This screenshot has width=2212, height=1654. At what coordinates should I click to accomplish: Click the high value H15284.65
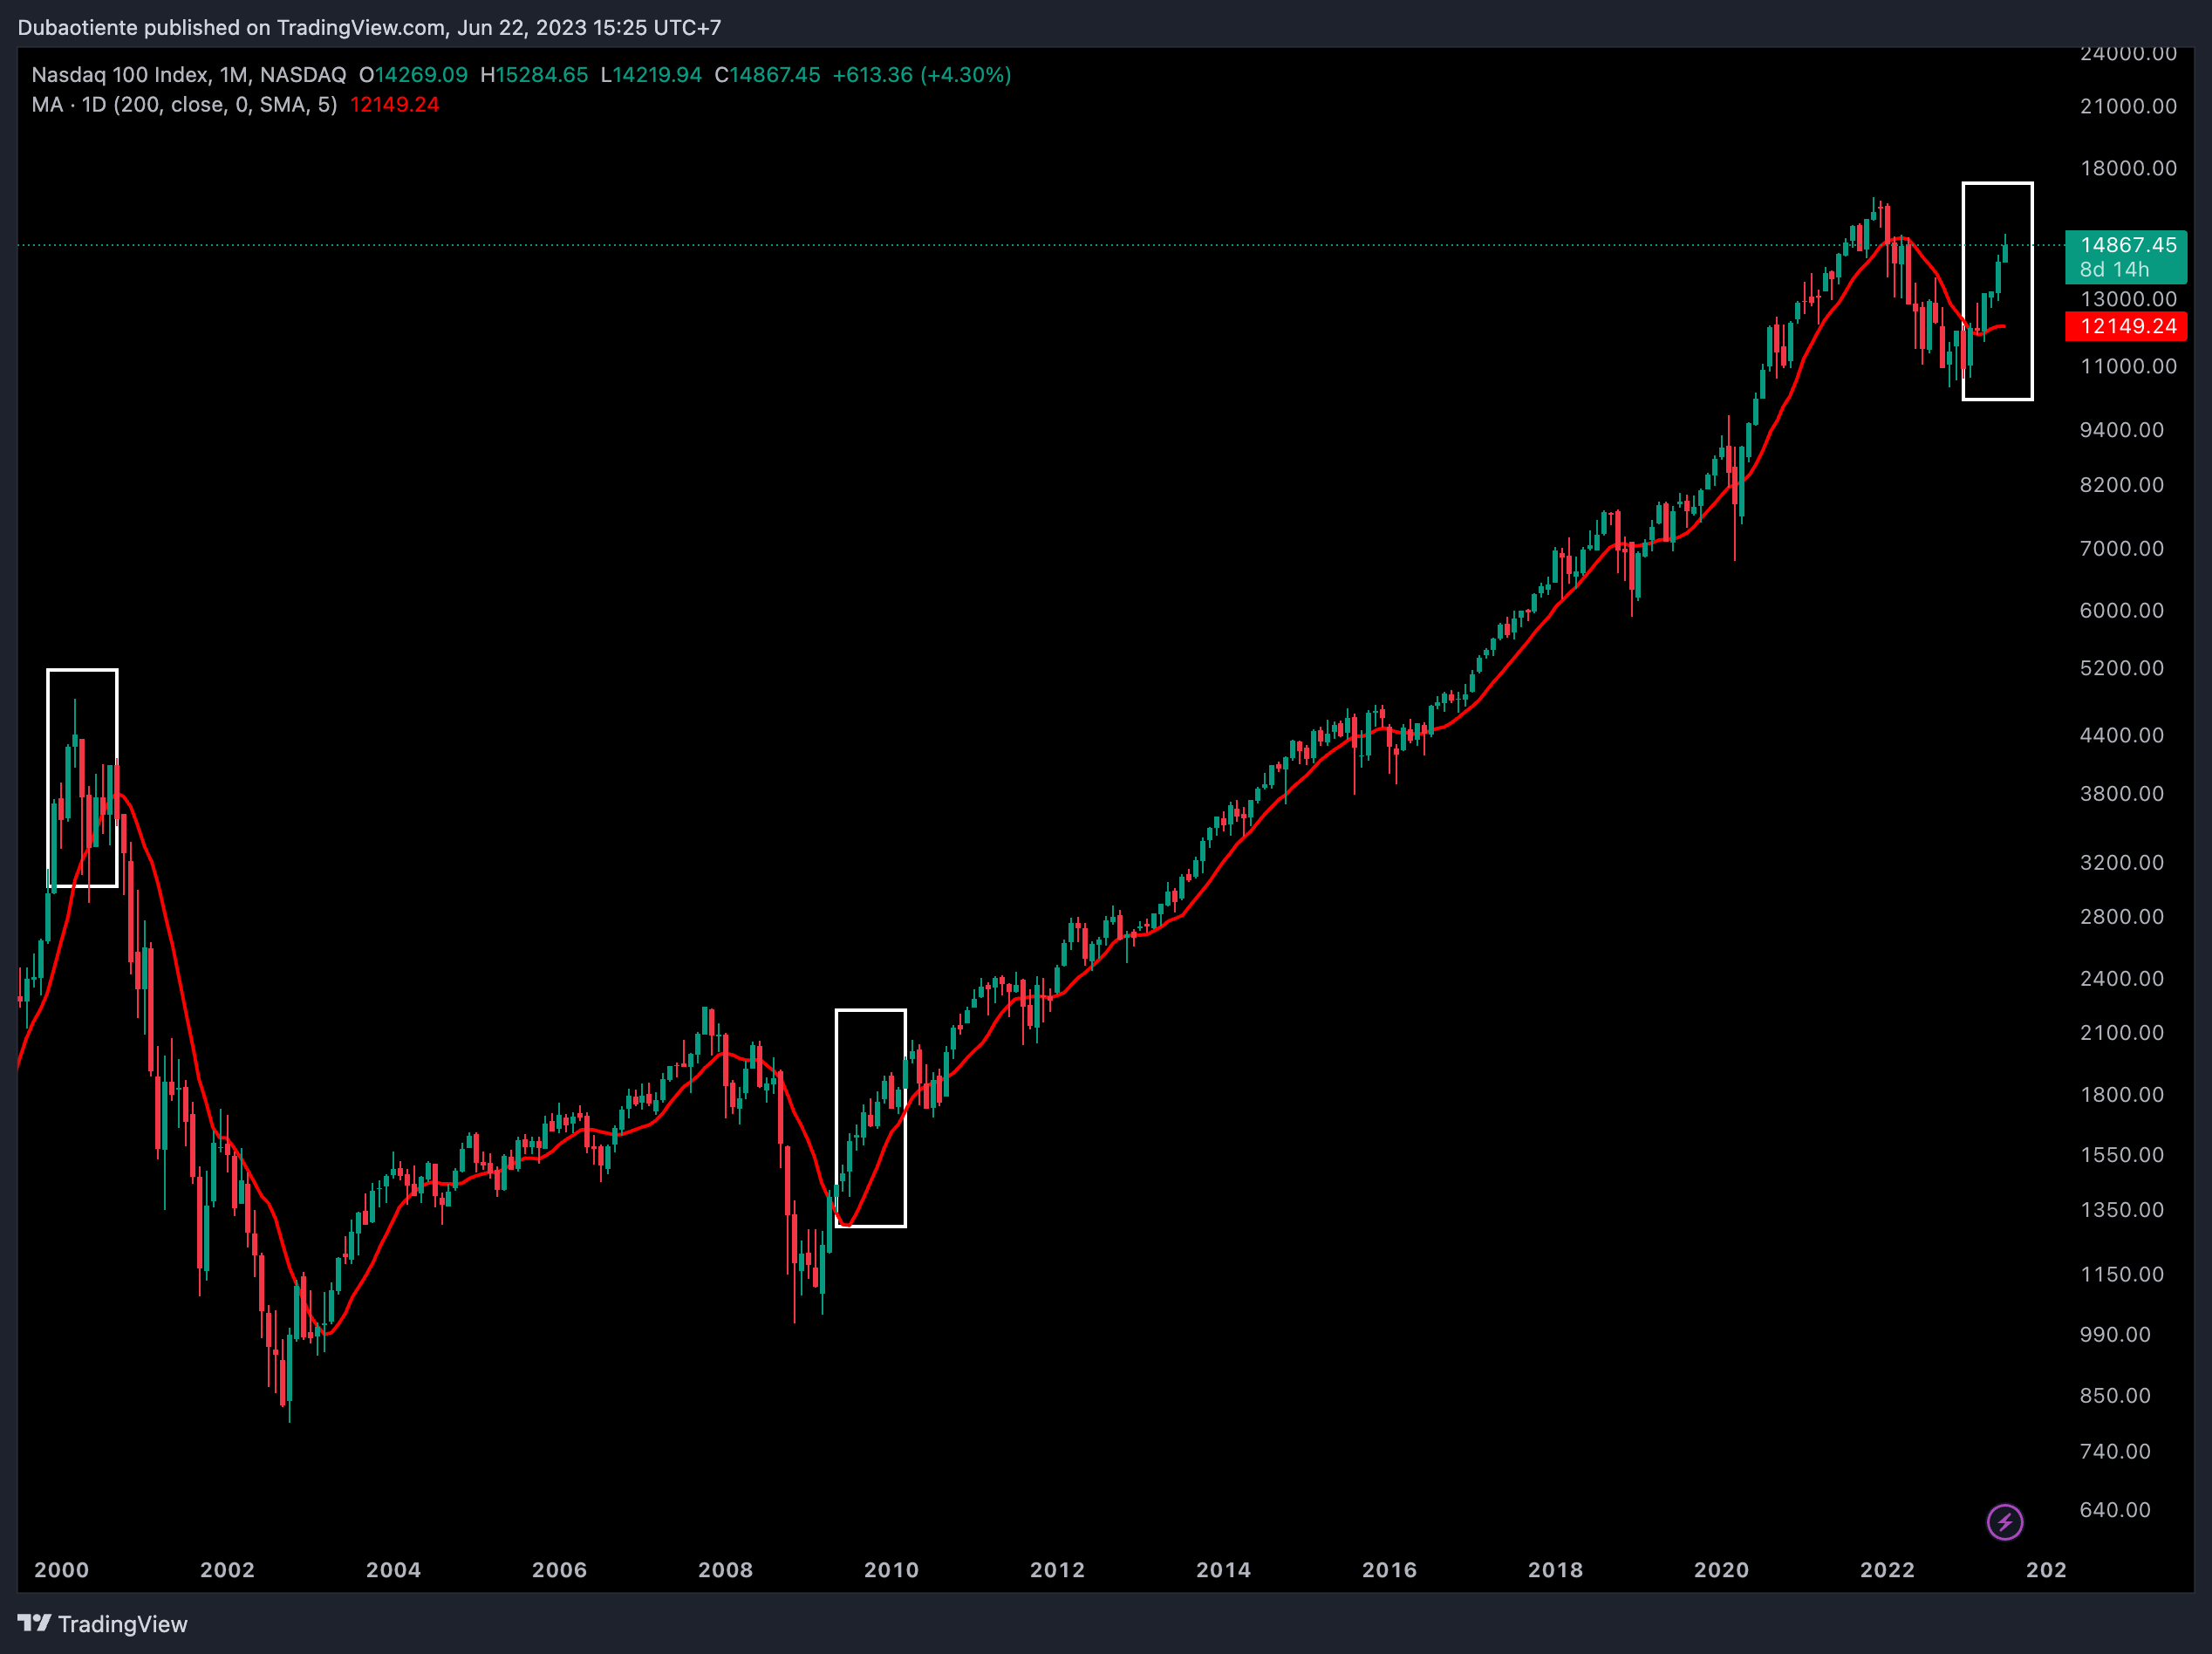[x=534, y=75]
